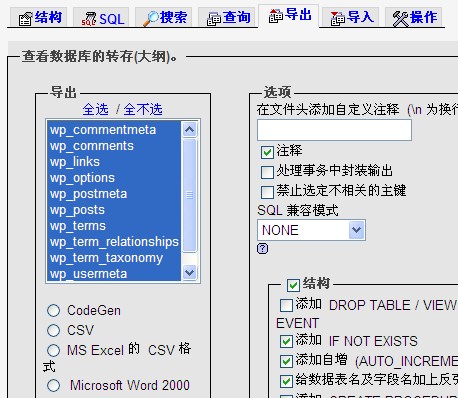Click the 全选 select-all link

pos(95,109)
